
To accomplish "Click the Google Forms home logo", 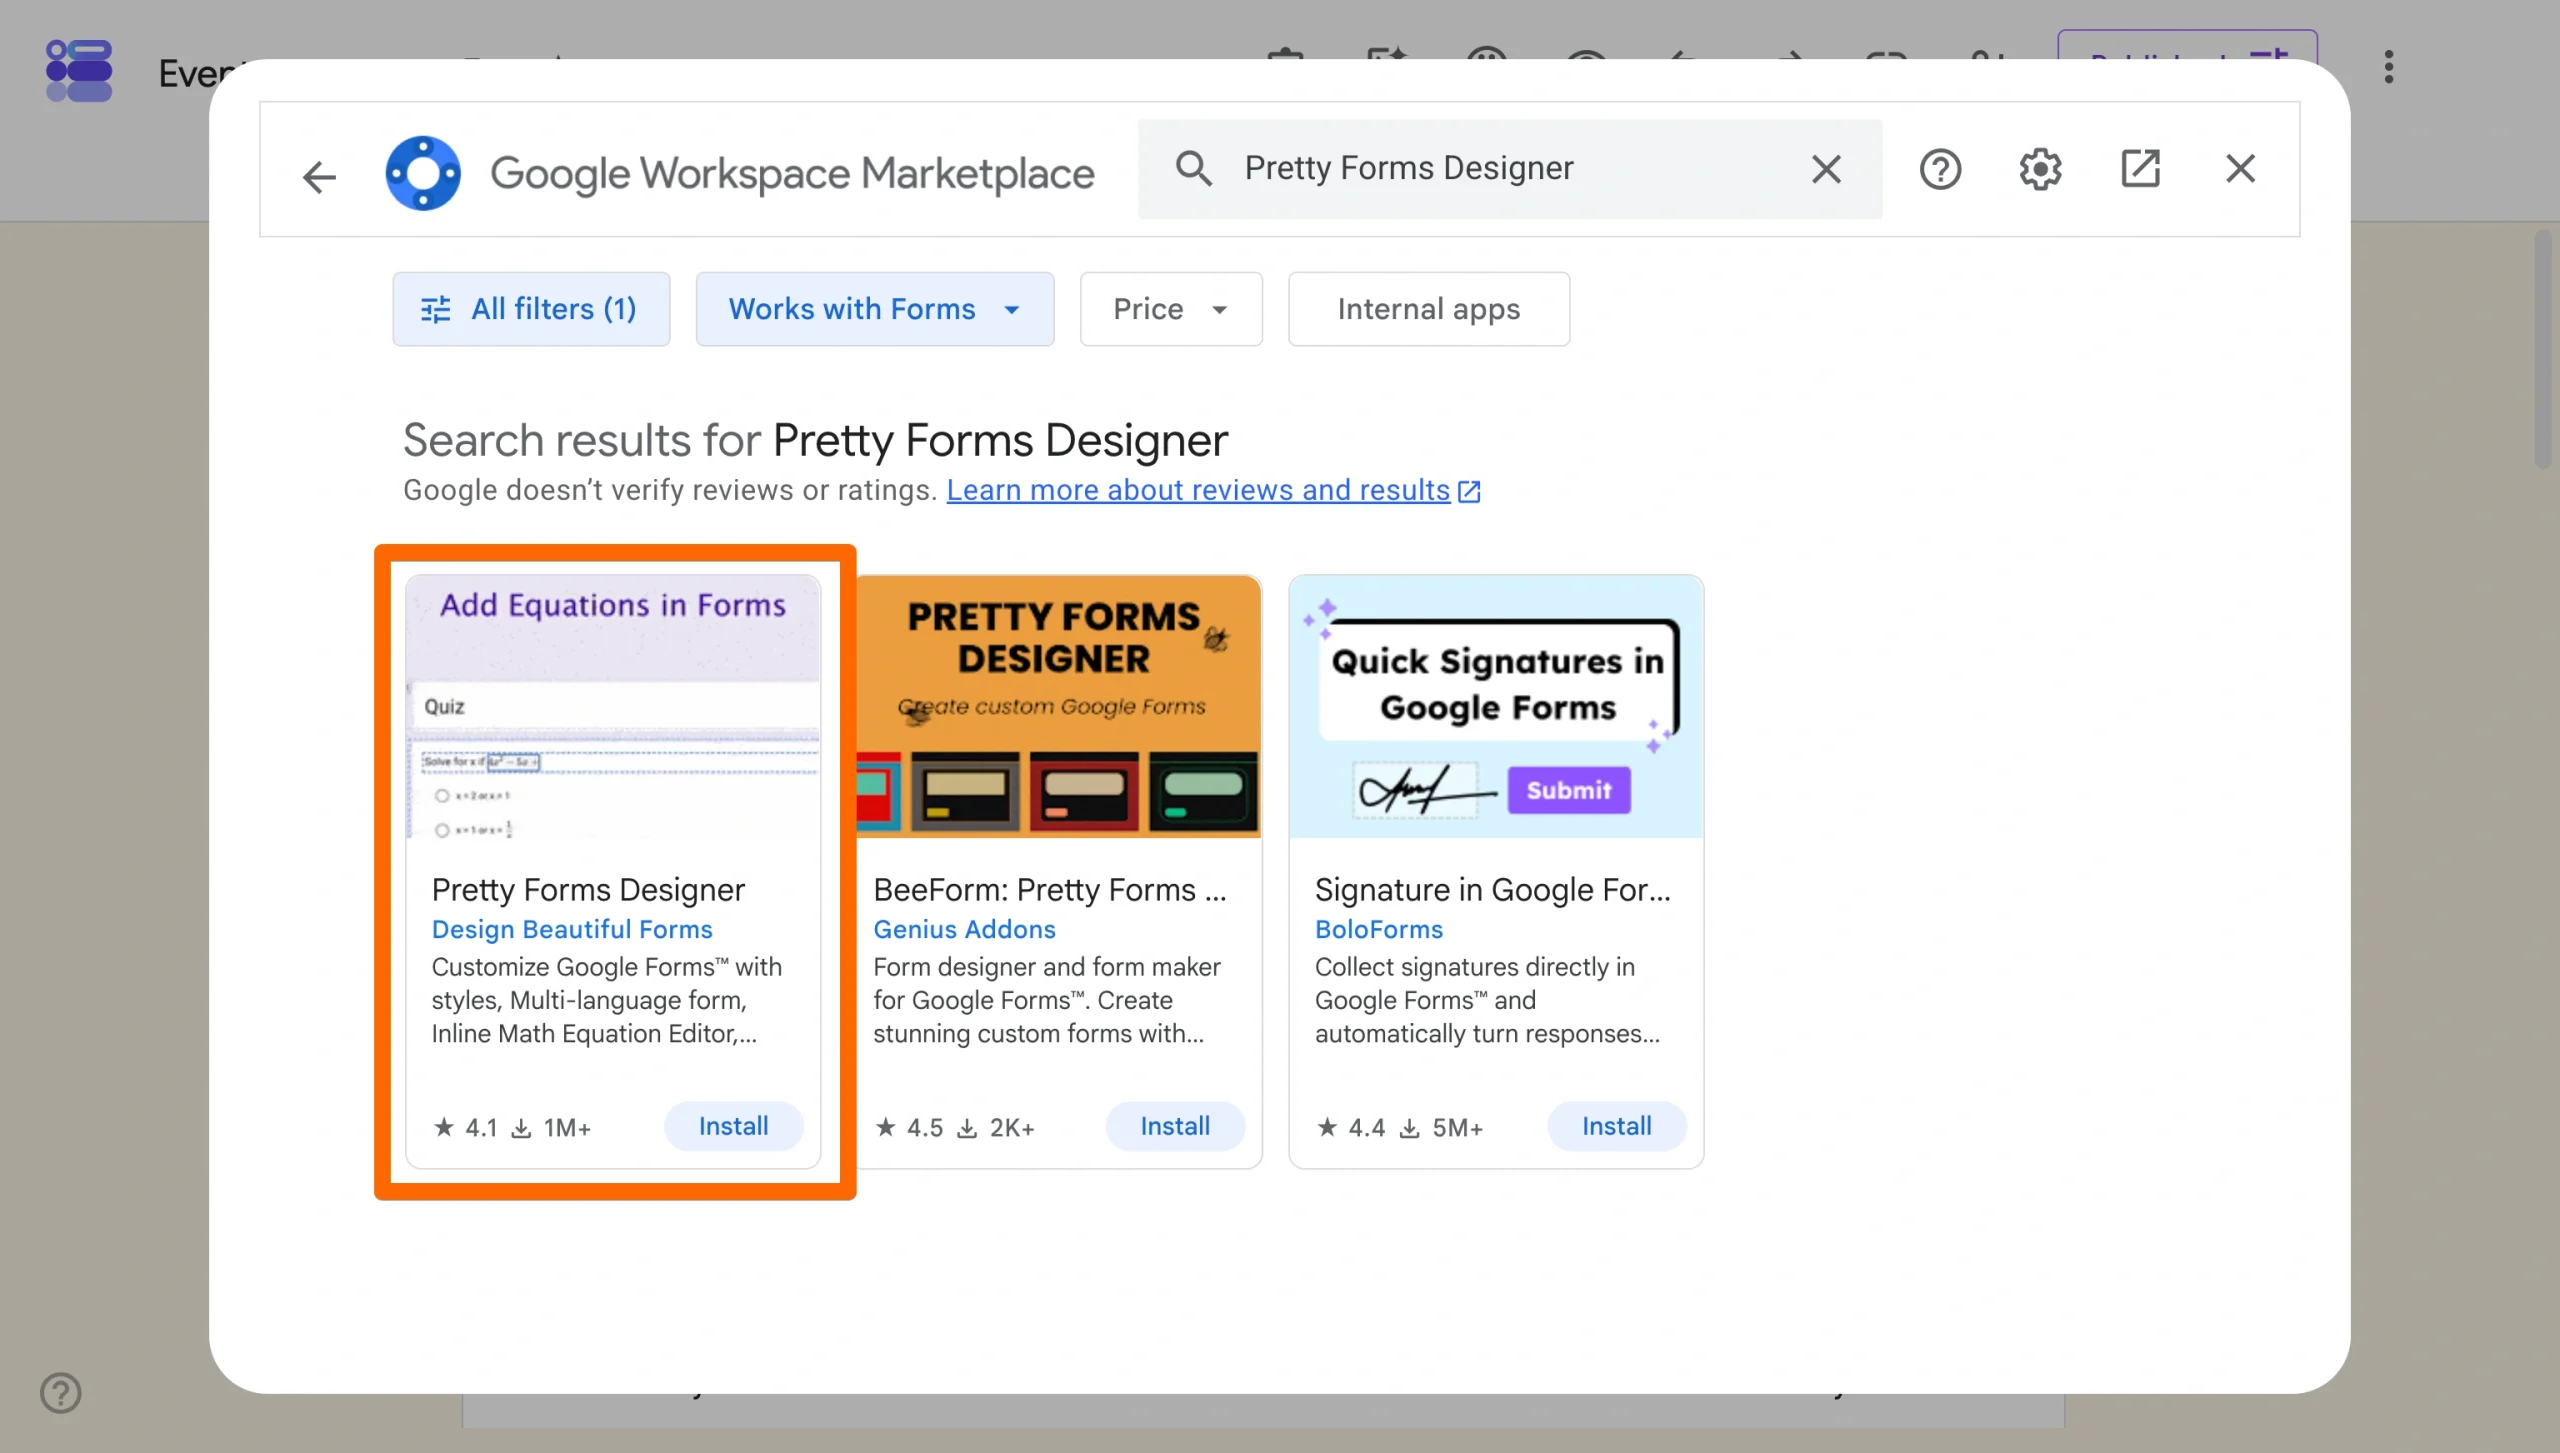I will point(79,70).
